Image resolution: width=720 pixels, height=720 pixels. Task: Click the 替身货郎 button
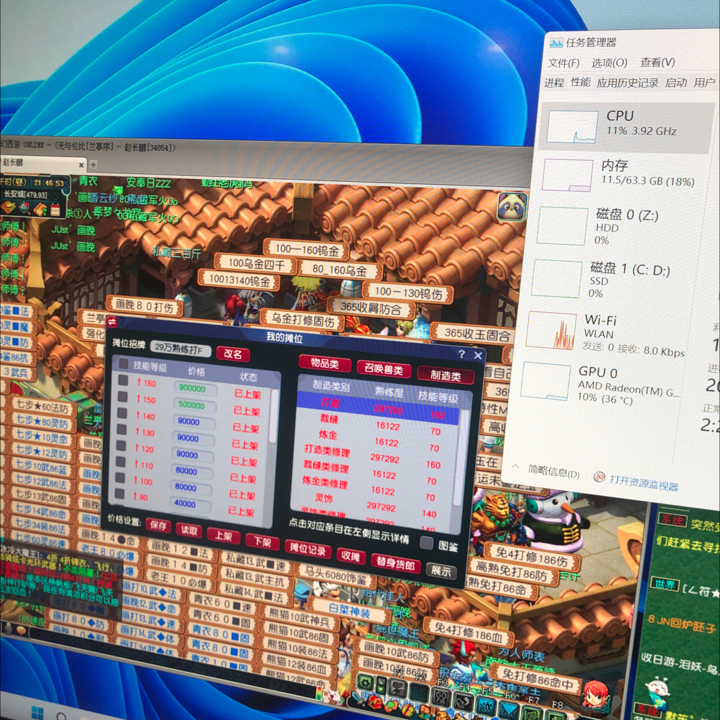395,563
